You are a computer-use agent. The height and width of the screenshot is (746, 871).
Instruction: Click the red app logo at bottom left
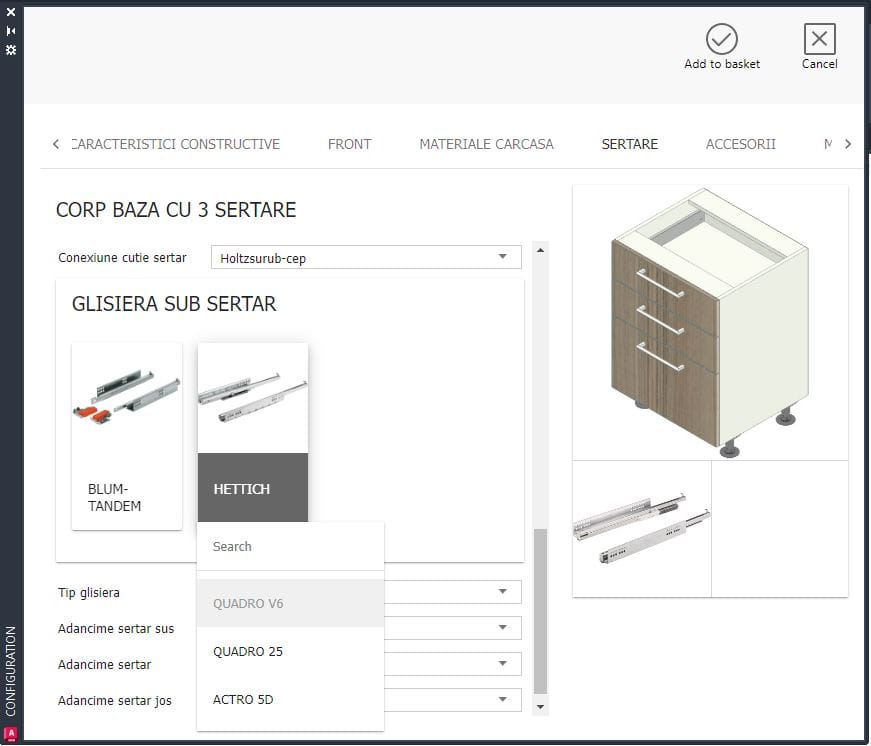click(11, 733)
